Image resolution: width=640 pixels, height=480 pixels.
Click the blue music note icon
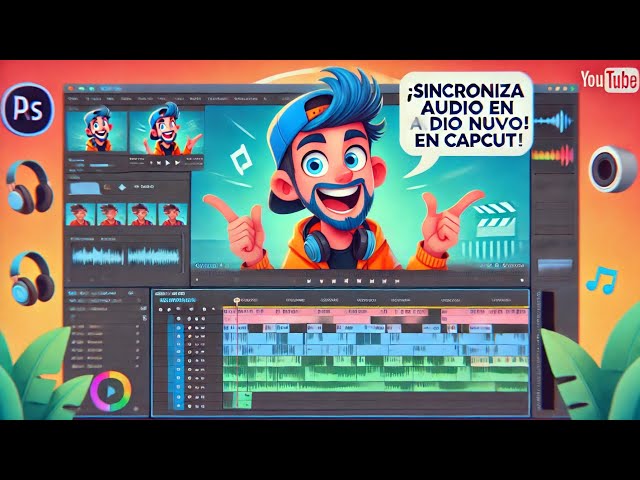(601, 280)
